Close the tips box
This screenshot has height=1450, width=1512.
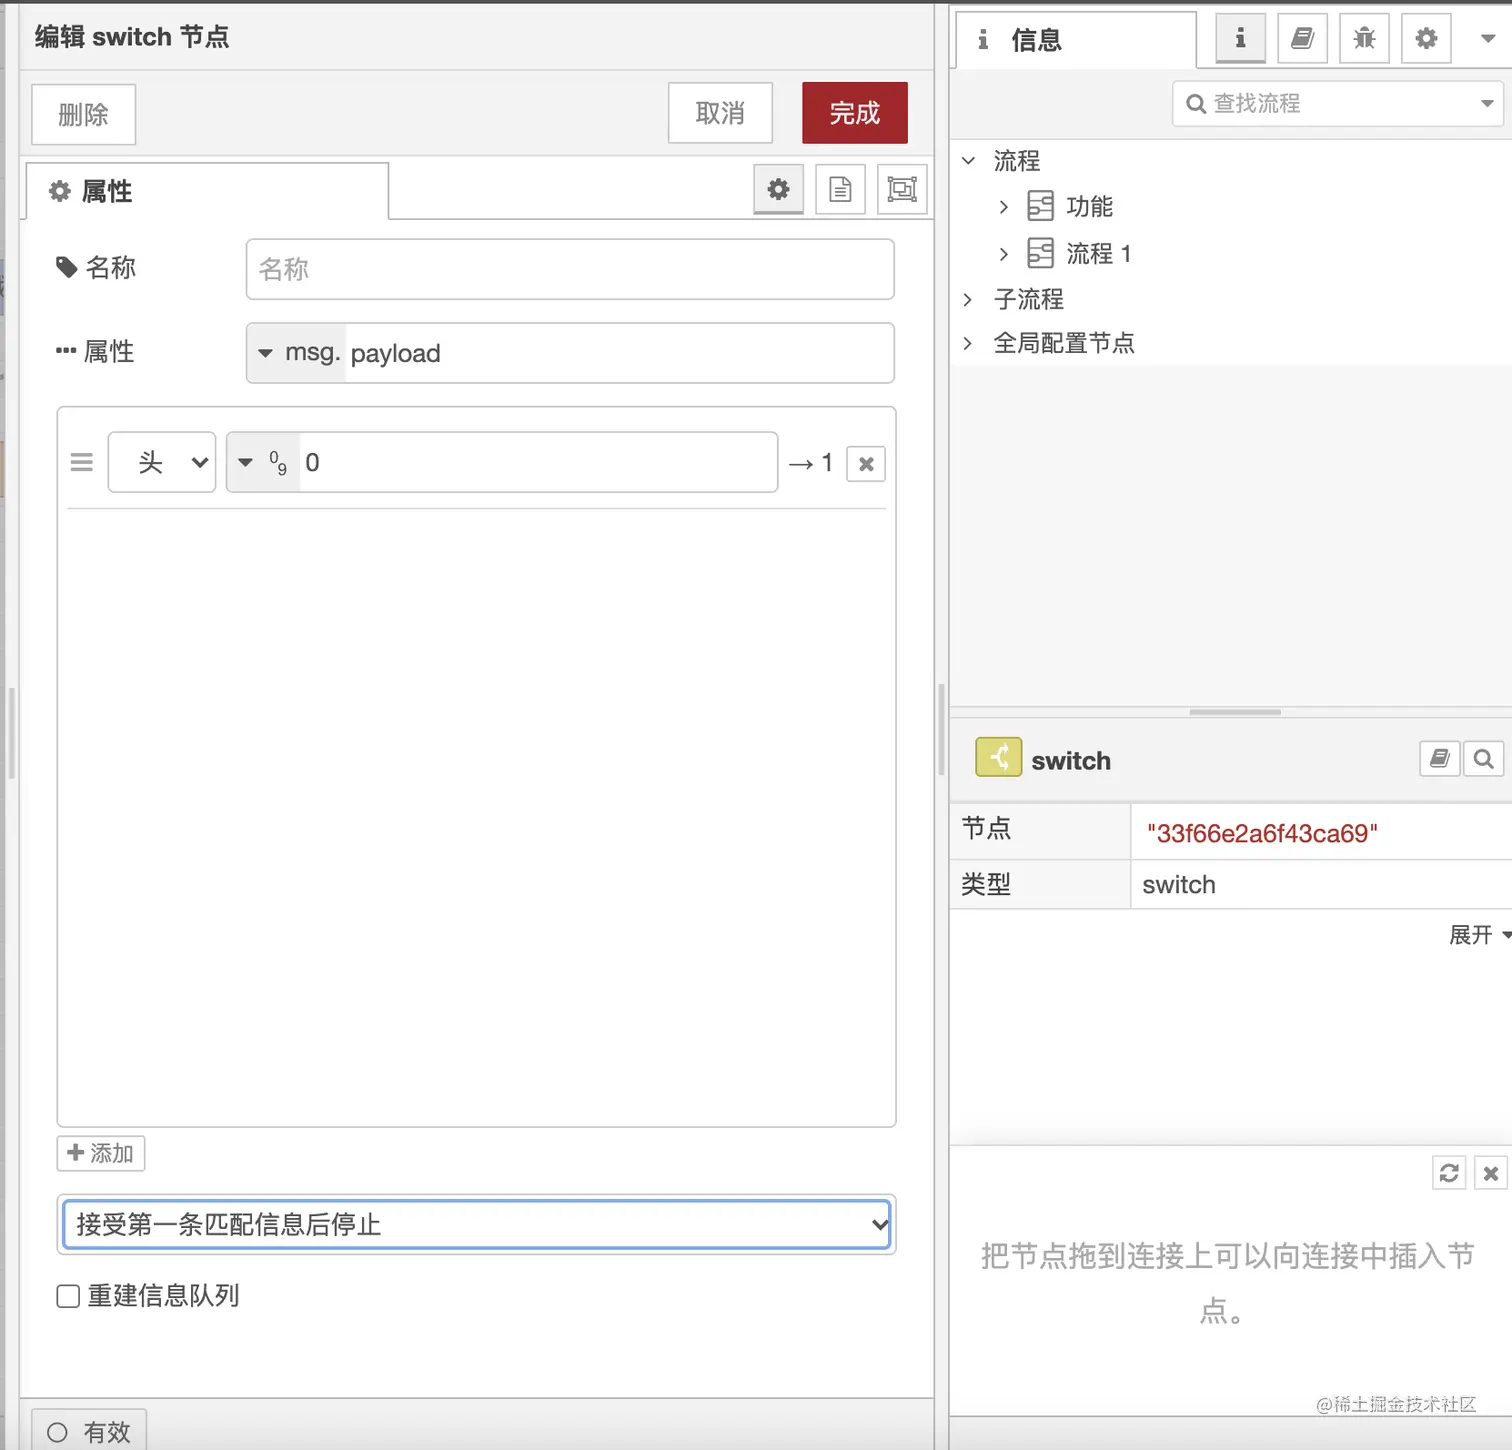[x=1491, y=1173]
